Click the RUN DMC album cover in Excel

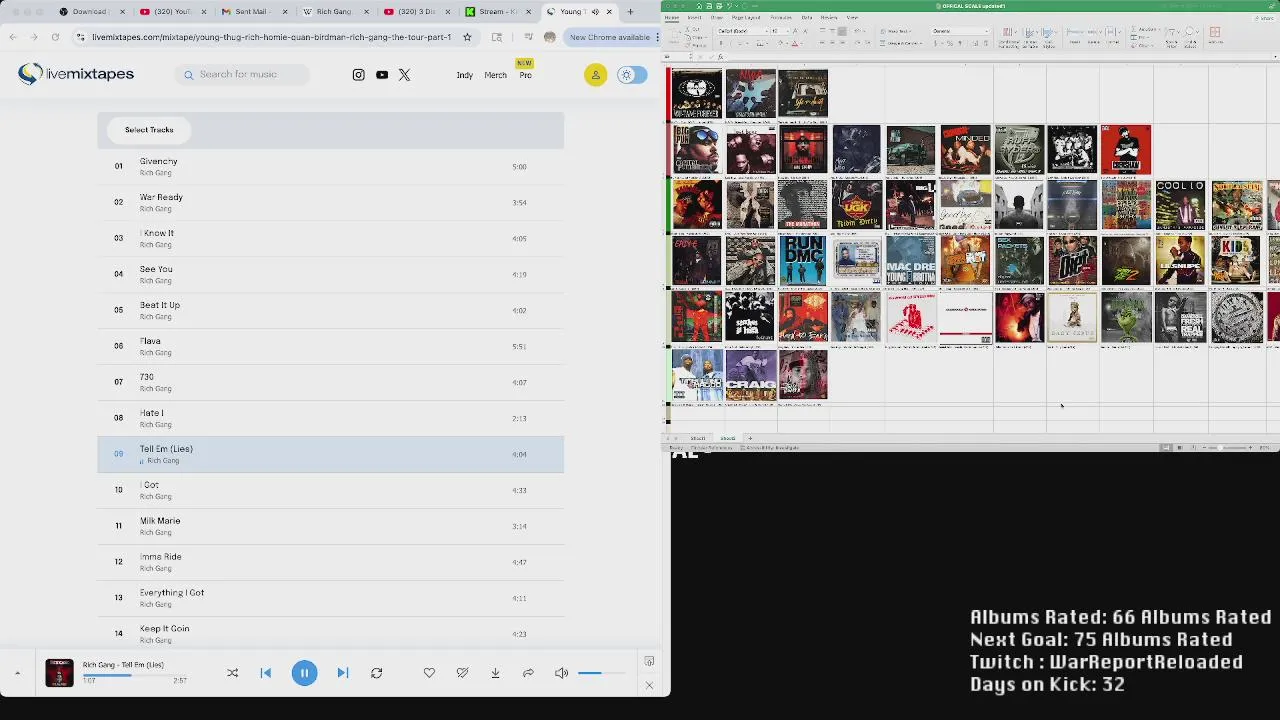[803, 260]
